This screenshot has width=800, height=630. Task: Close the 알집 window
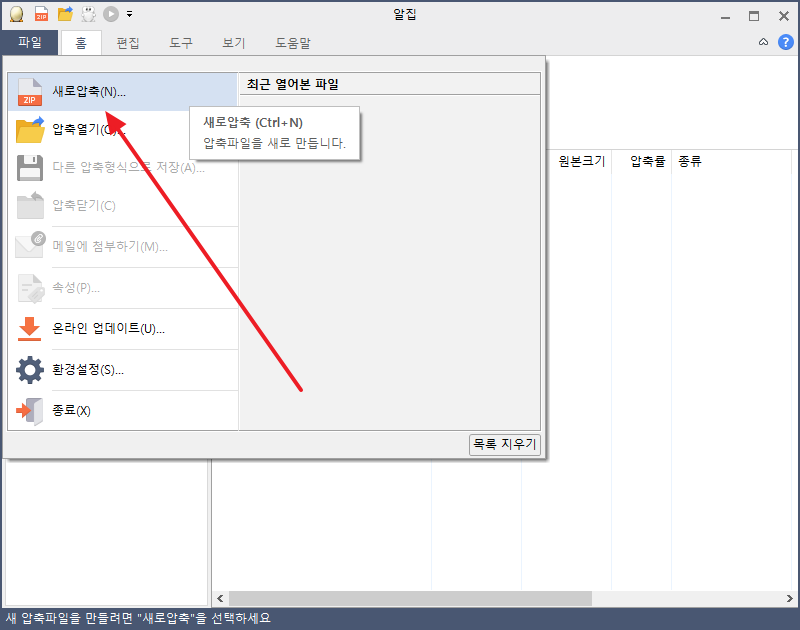pos(784,16)
